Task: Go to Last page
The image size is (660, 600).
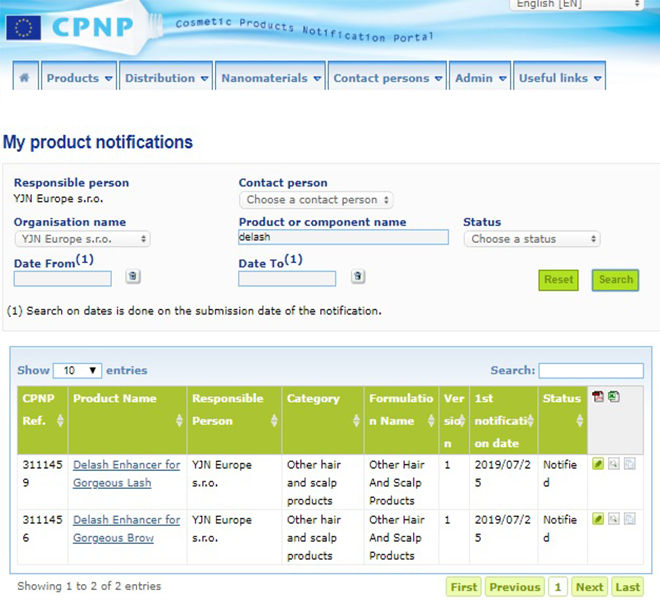Action: pyautogui.click(x=628, y=587)
